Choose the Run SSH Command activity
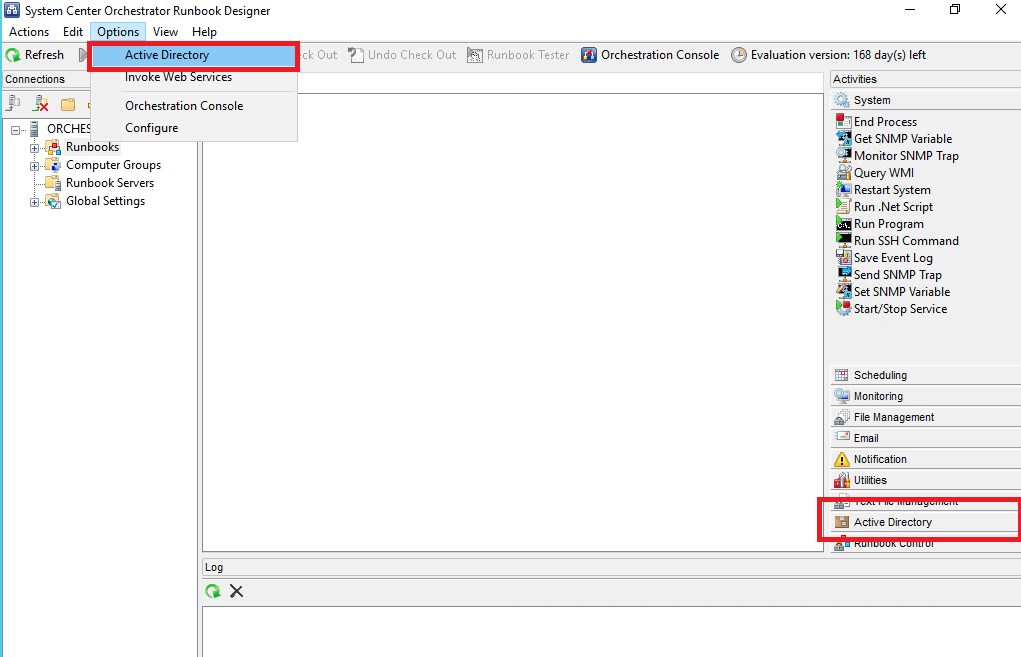The height and width of the screenshot is (657, 1021). (905, 241)
